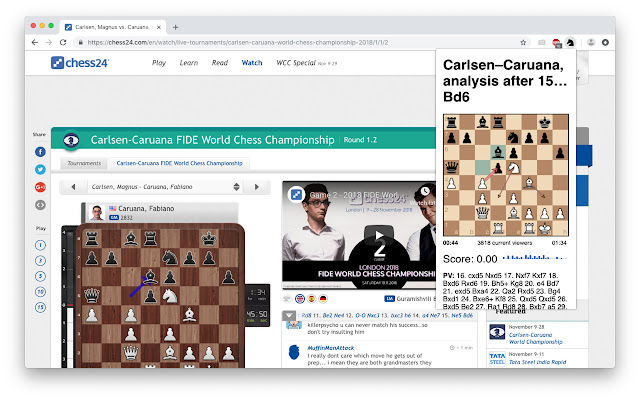Start a 5 minute game from Play sidebar

pos(40,276)
